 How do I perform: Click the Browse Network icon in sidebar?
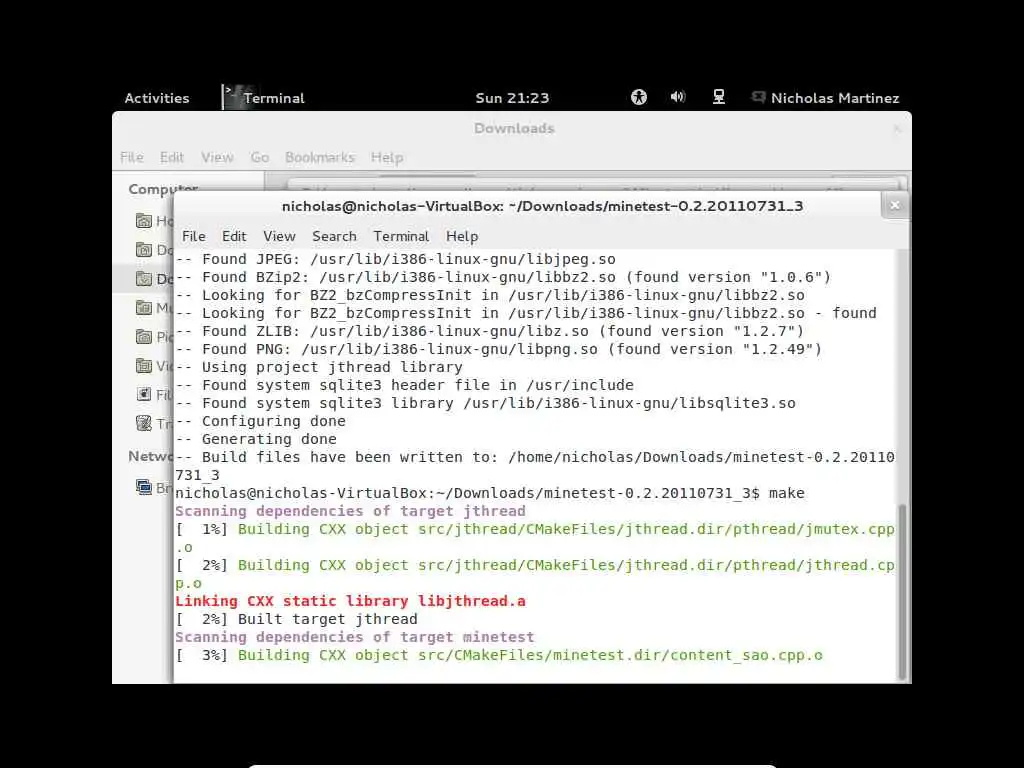point(144,487)
